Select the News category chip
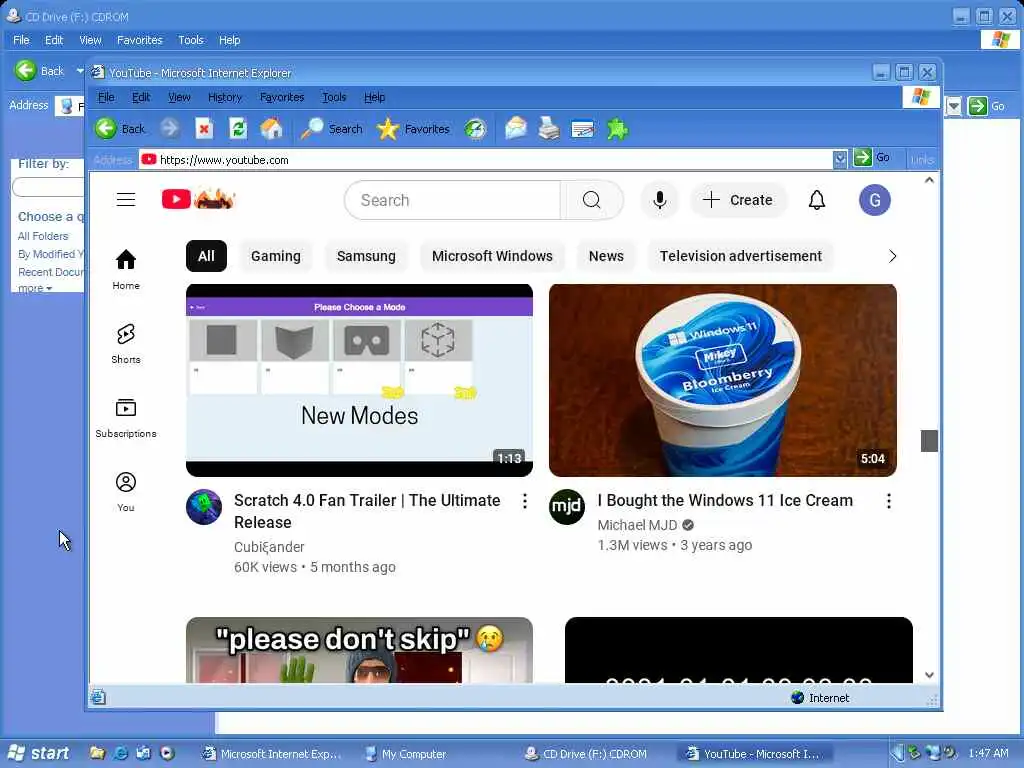The width and height of the screenshot is (1024, 768). [x=606, y=256]
